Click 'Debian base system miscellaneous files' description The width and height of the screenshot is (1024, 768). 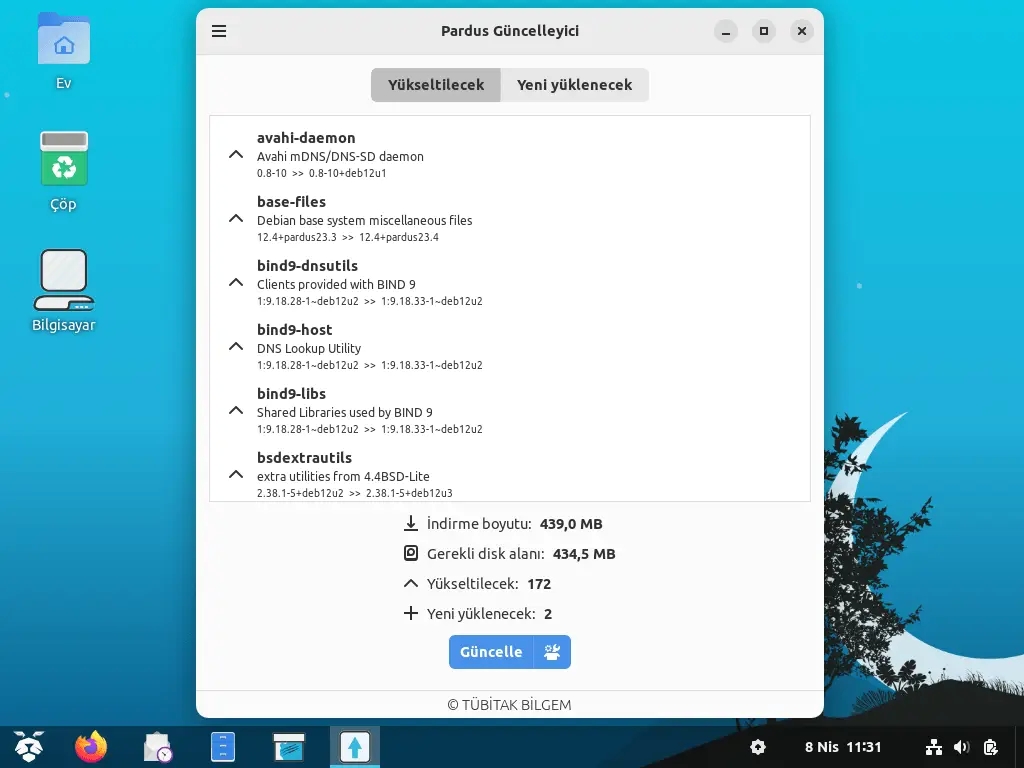click(x=364, y=221)
